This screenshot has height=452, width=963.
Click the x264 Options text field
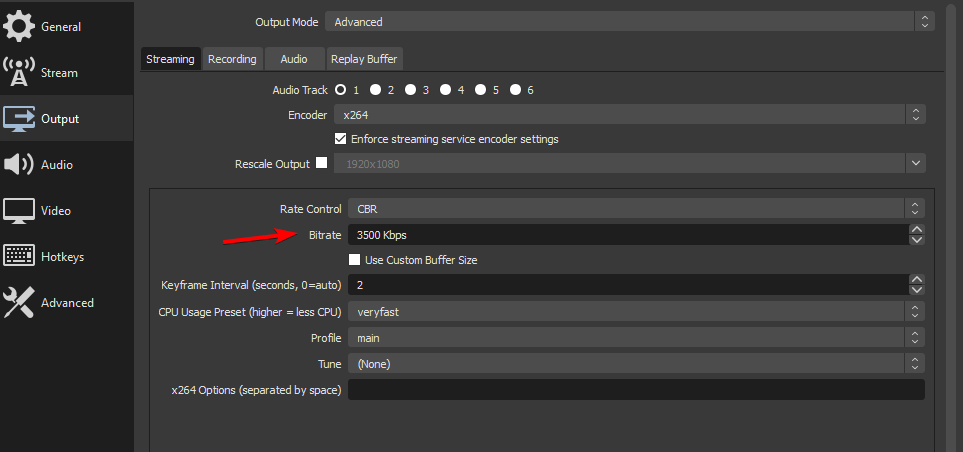[635, 390]
